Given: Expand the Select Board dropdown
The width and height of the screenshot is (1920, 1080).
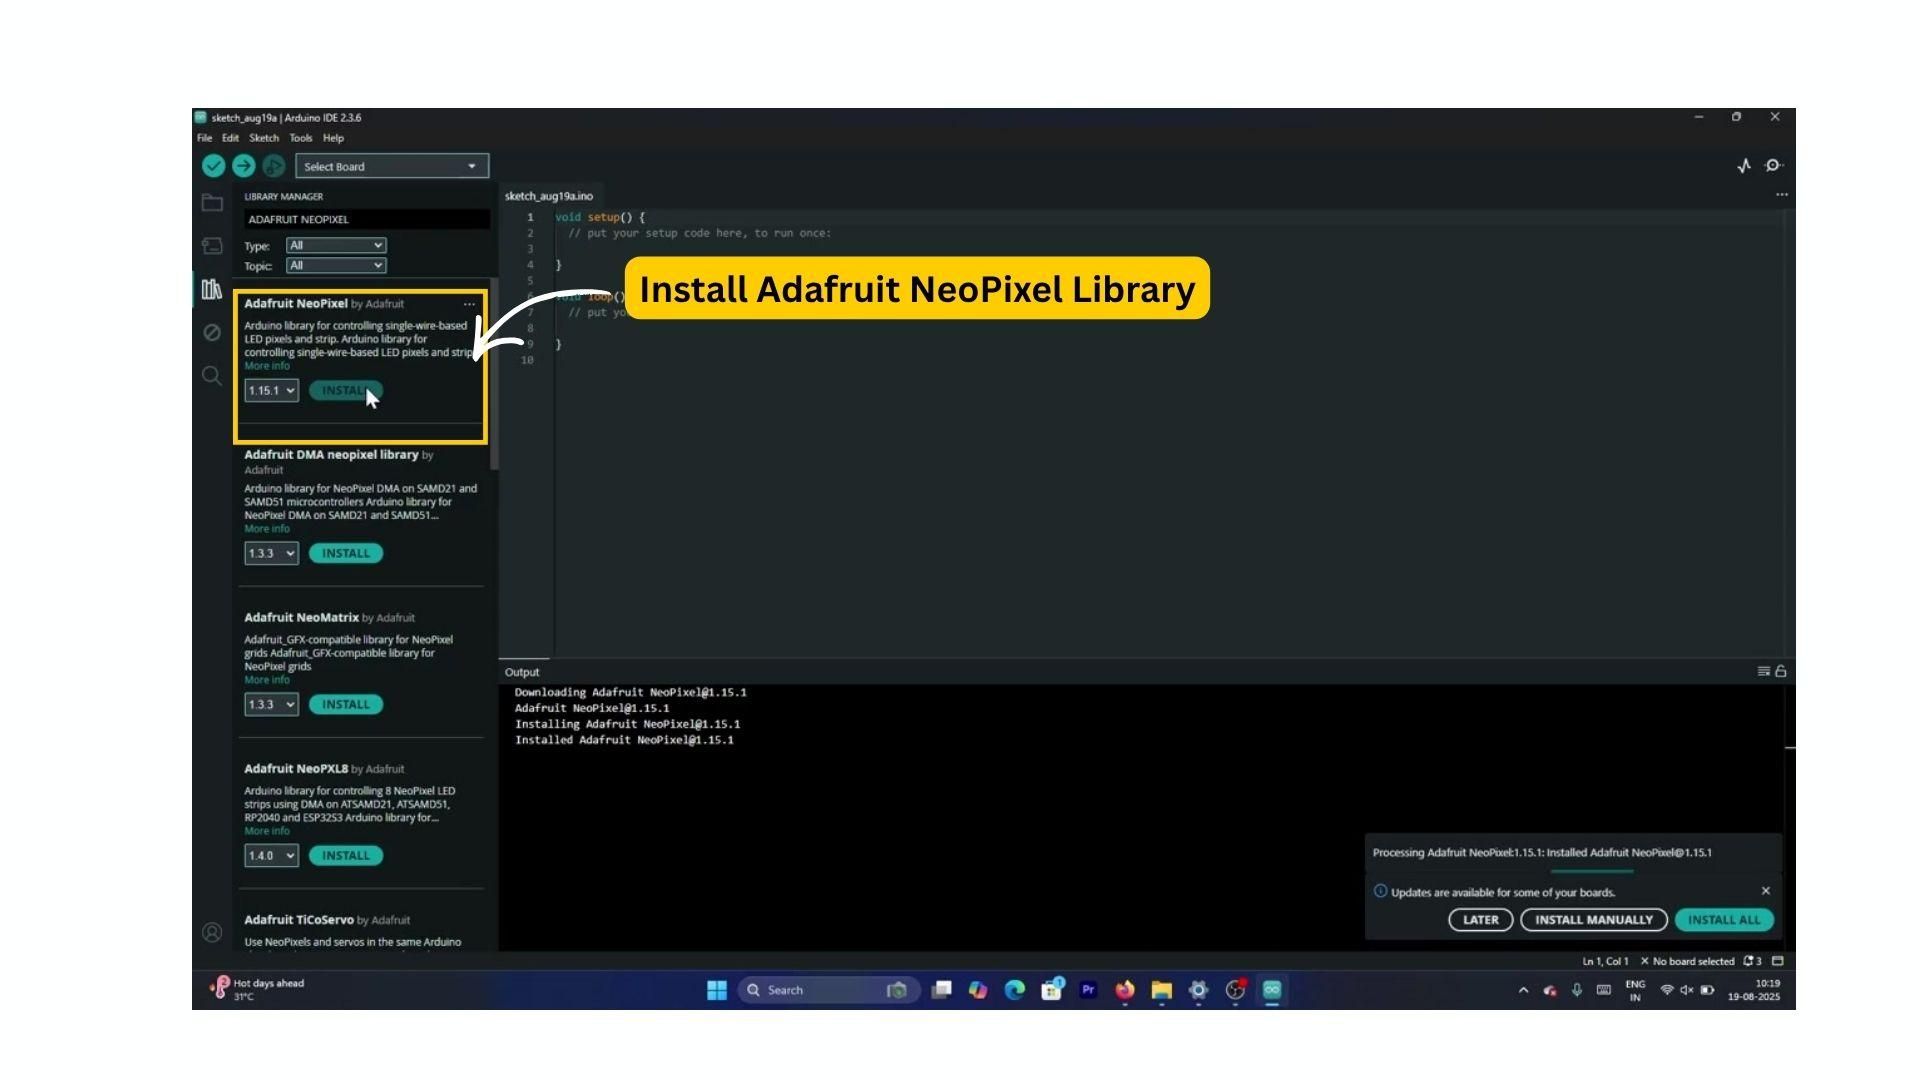Looking at the screenshot, I should tap(391, 166).
